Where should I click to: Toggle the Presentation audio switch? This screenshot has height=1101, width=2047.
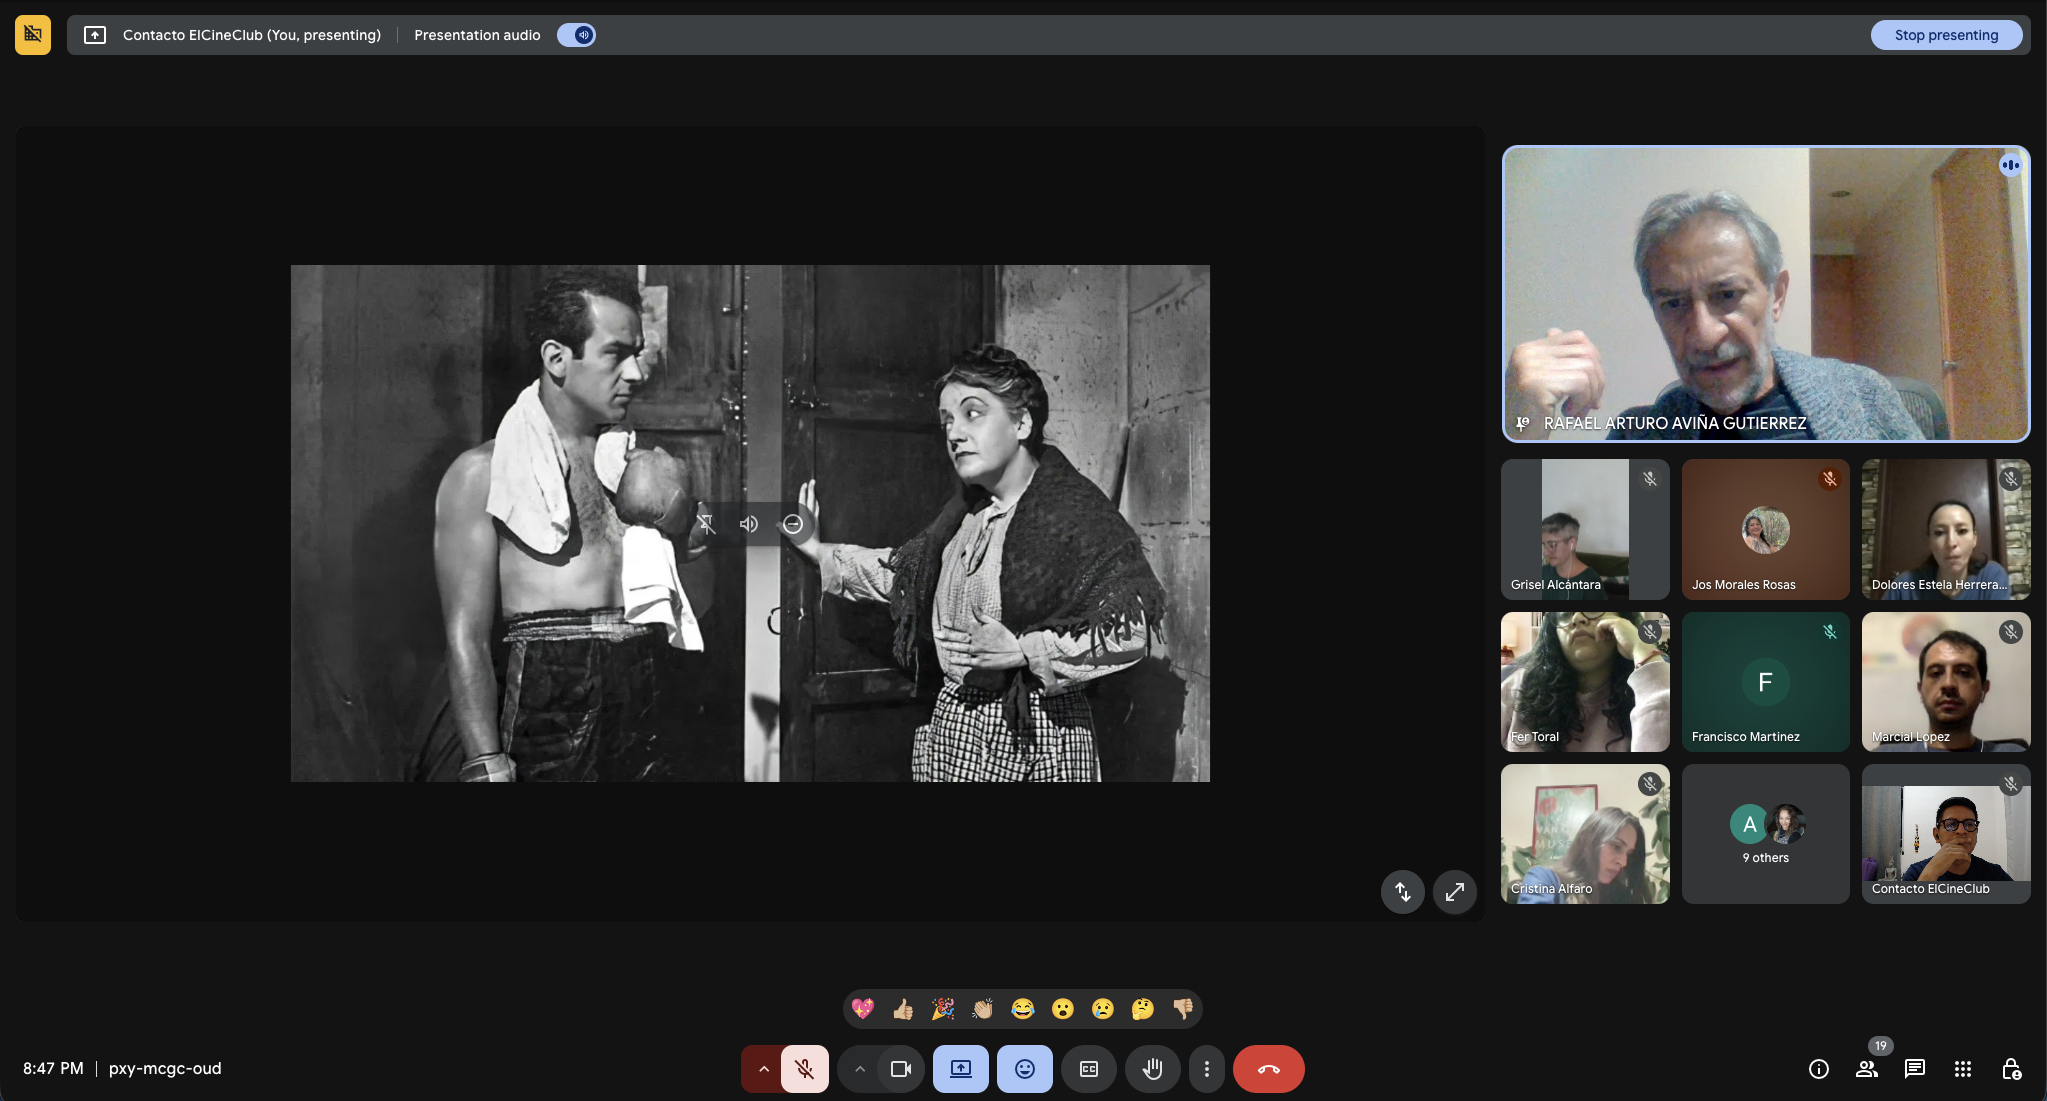coord(577,35)
